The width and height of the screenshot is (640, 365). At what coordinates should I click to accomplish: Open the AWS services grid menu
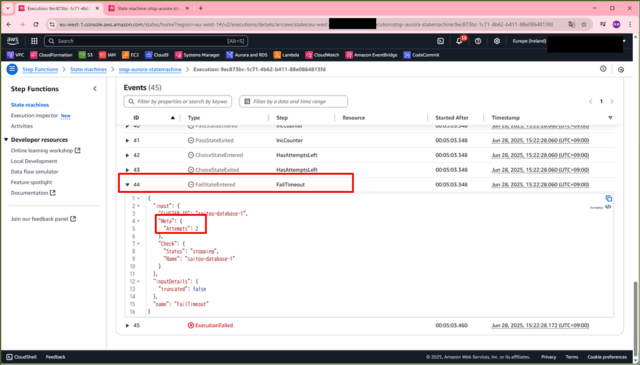tap(34, 41)
